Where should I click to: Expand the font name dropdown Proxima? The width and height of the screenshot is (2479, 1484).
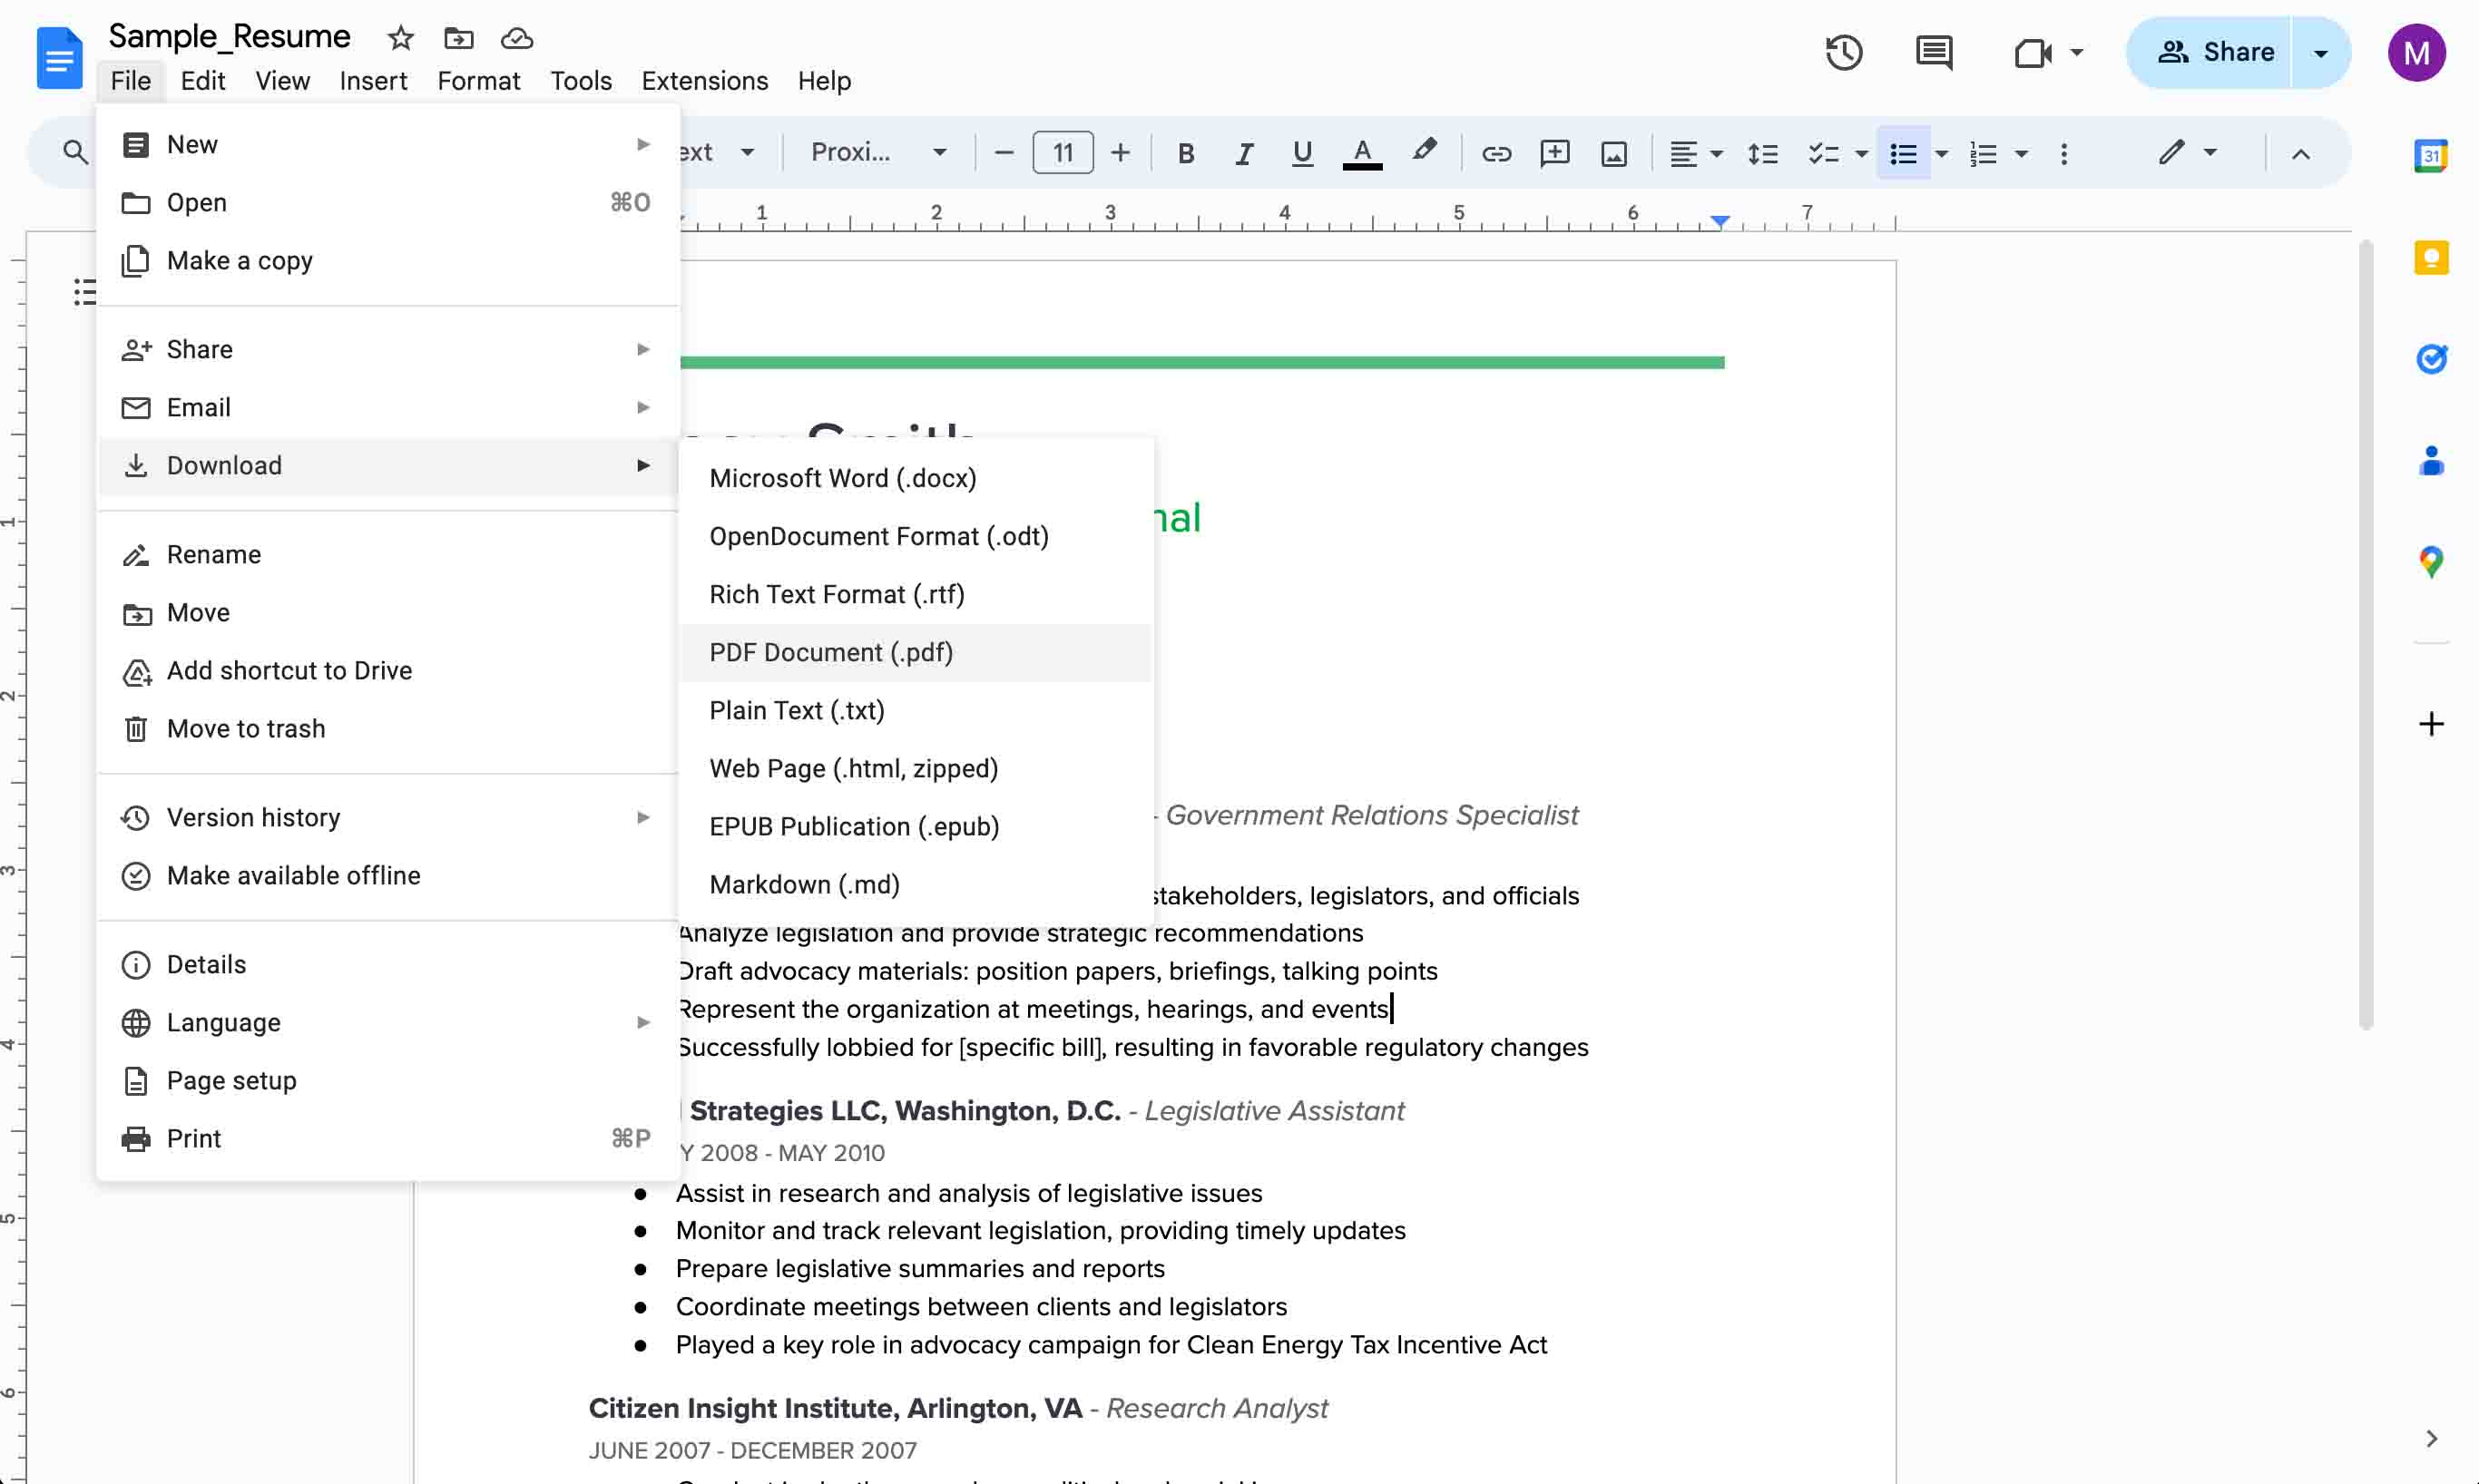(x=938, y=153)
